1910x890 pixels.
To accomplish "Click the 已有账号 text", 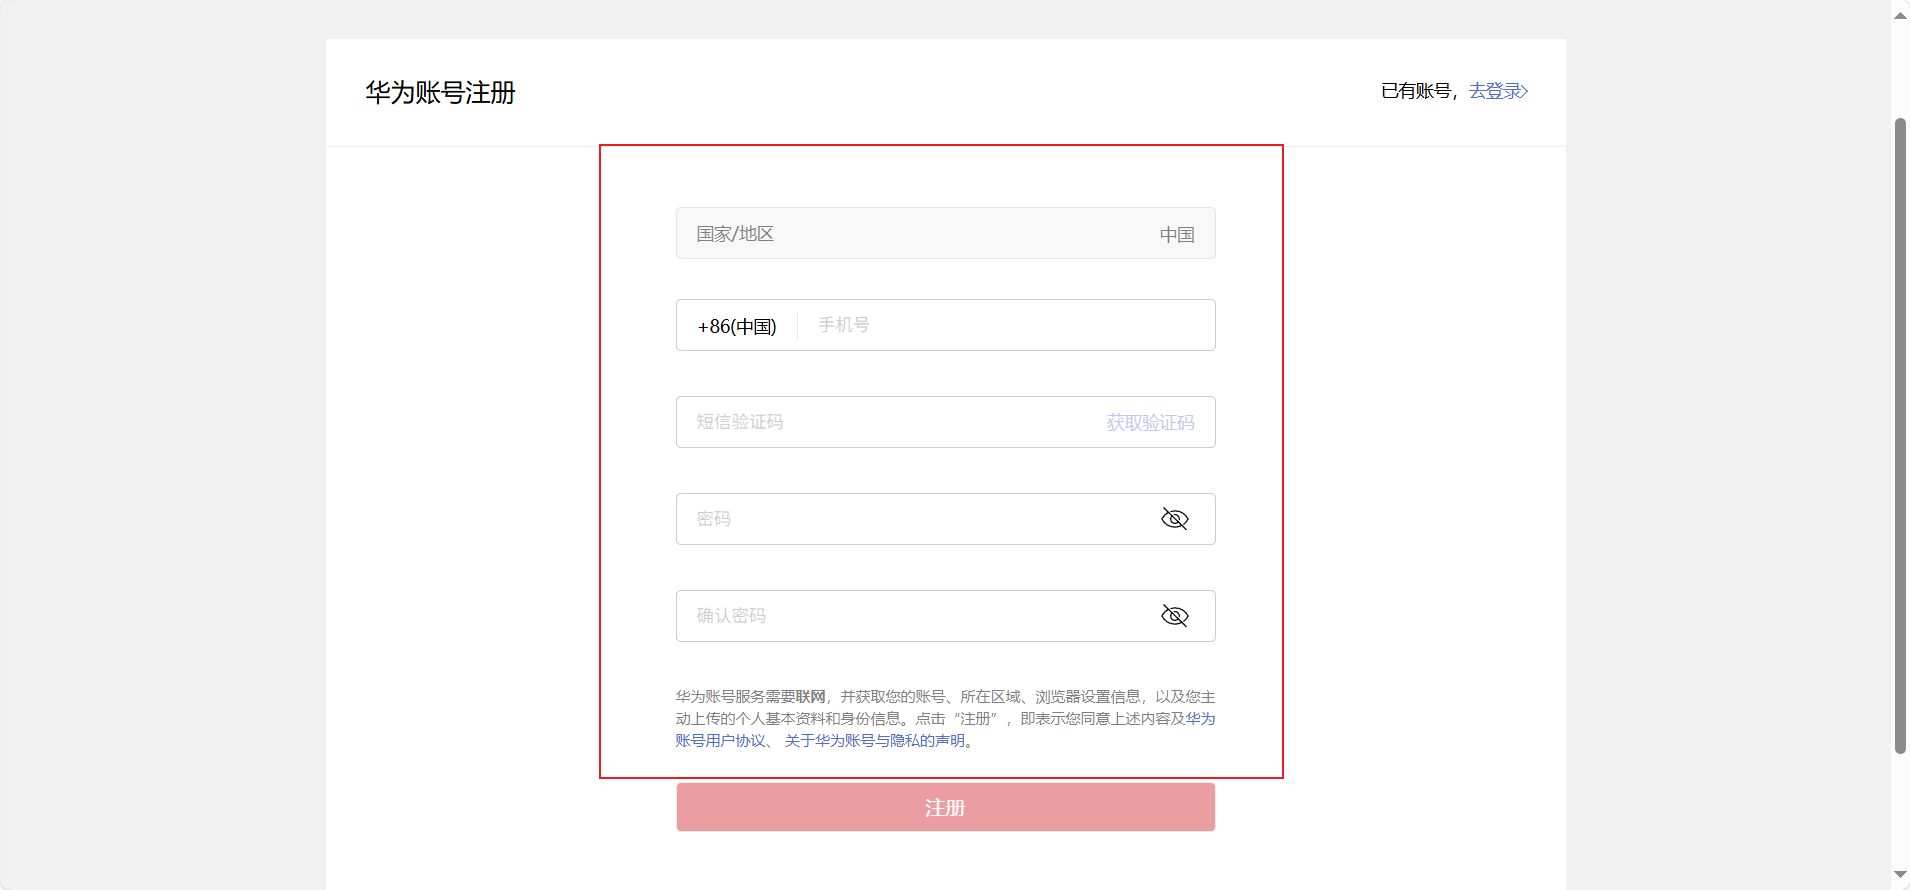I will [1416, 91].
